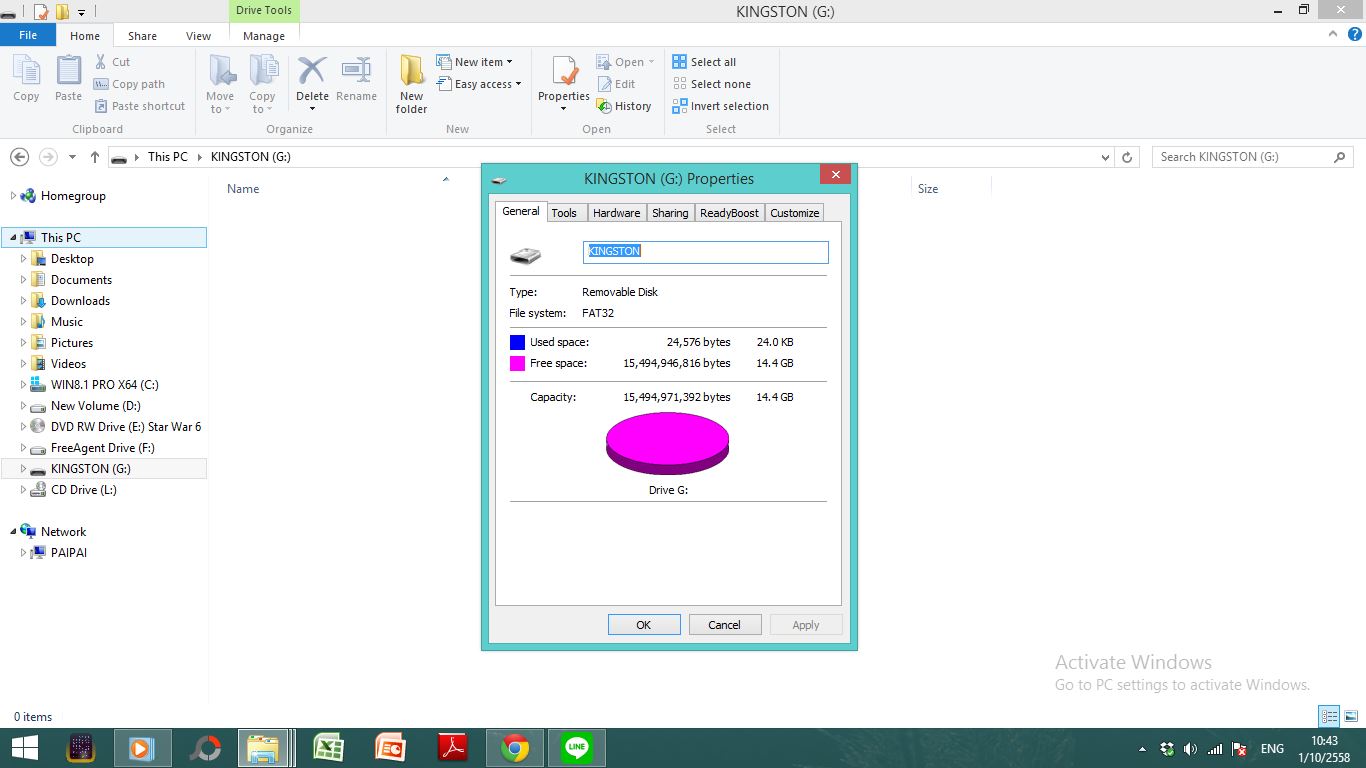This screenshot has height=768, width=1366.
Task: Click Cancel in Properties dialog
Action: (724, 625)
